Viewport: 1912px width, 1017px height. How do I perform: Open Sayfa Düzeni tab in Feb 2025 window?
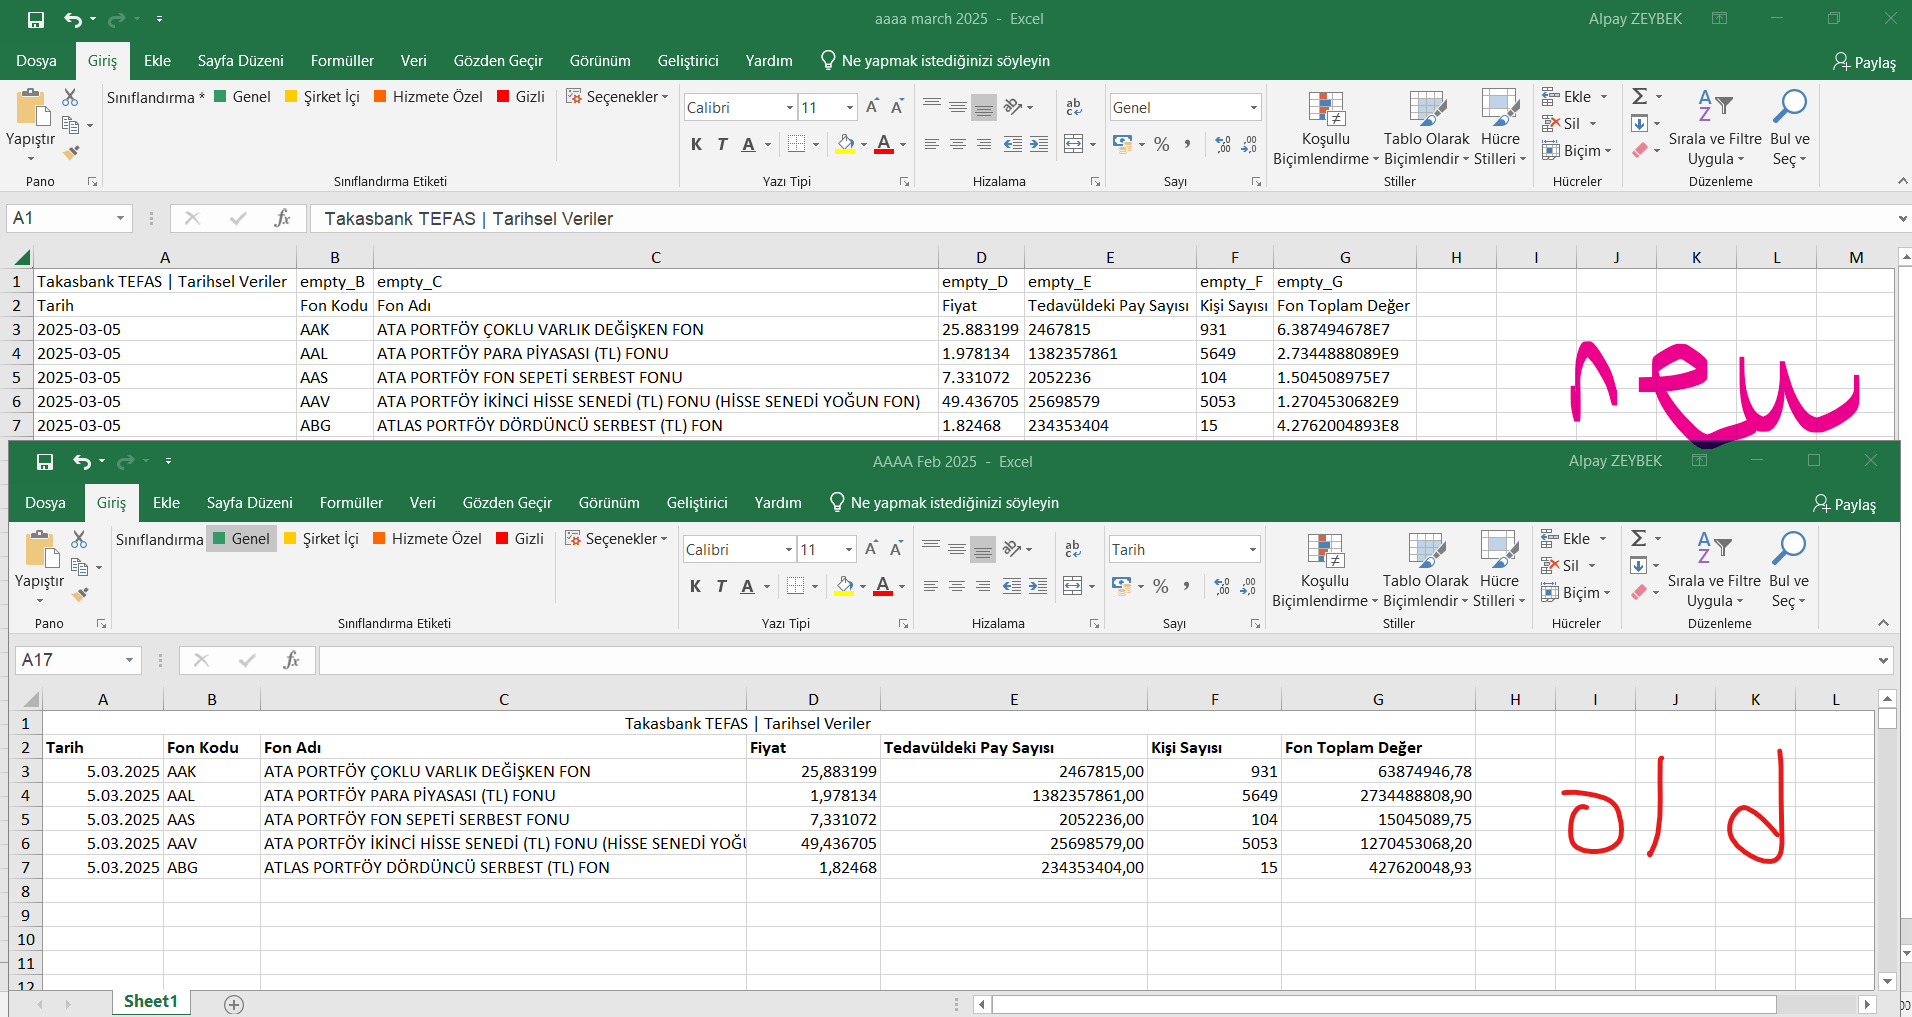(250, 503)
